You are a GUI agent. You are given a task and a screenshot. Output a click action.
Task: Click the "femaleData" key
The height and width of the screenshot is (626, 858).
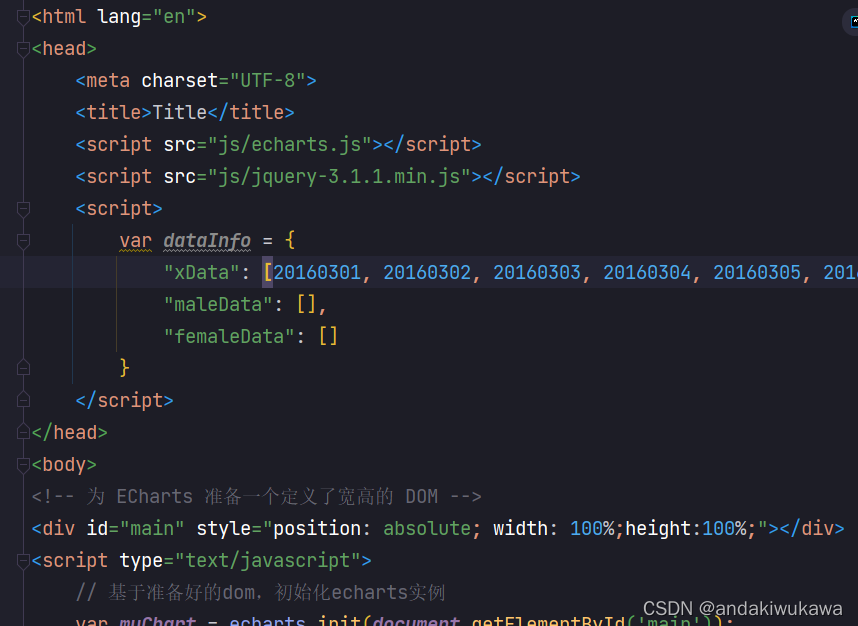[229, 336]
